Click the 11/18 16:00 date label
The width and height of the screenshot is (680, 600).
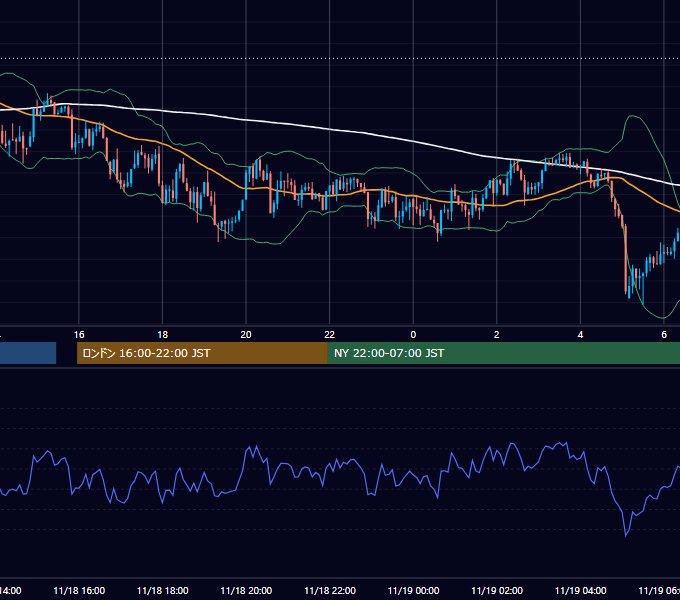point(79,591)
